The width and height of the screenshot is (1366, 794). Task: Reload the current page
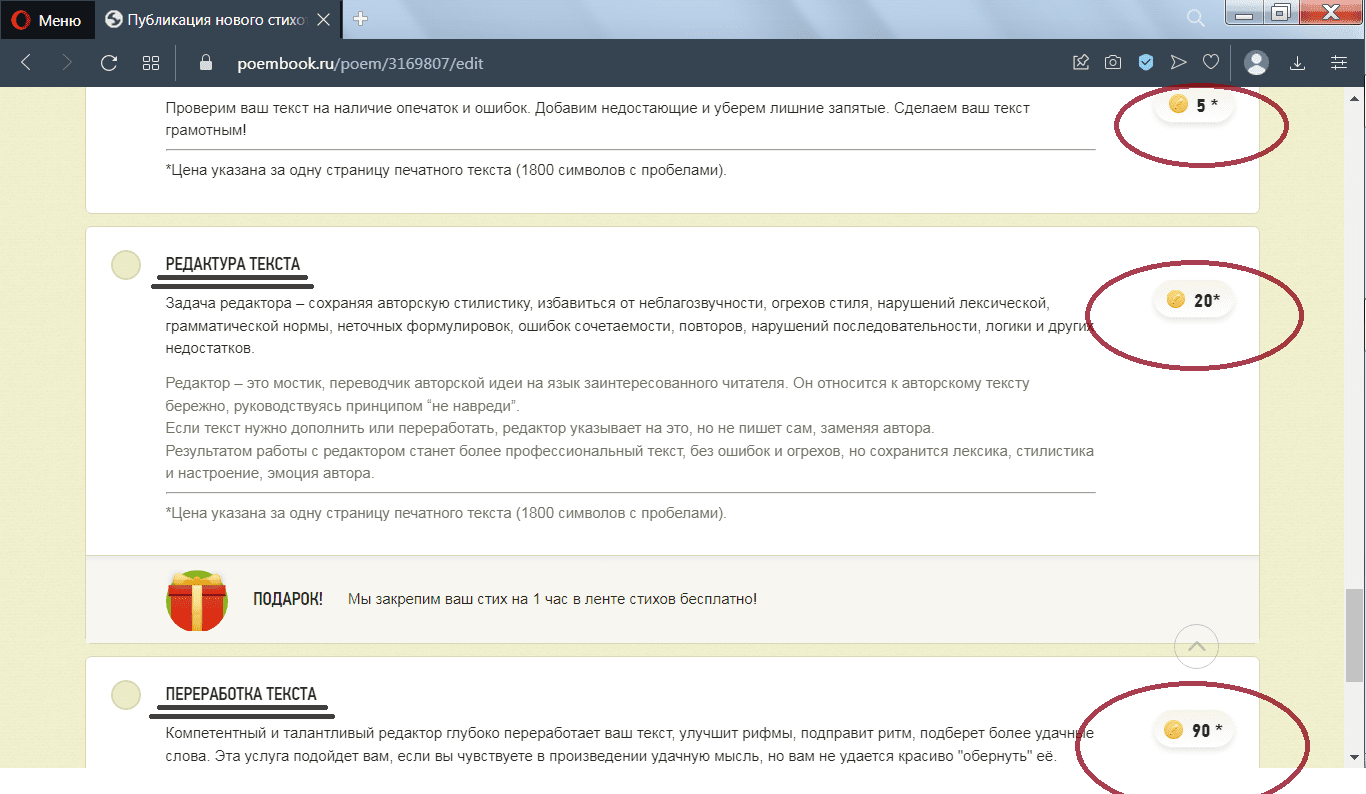[109, 63]
